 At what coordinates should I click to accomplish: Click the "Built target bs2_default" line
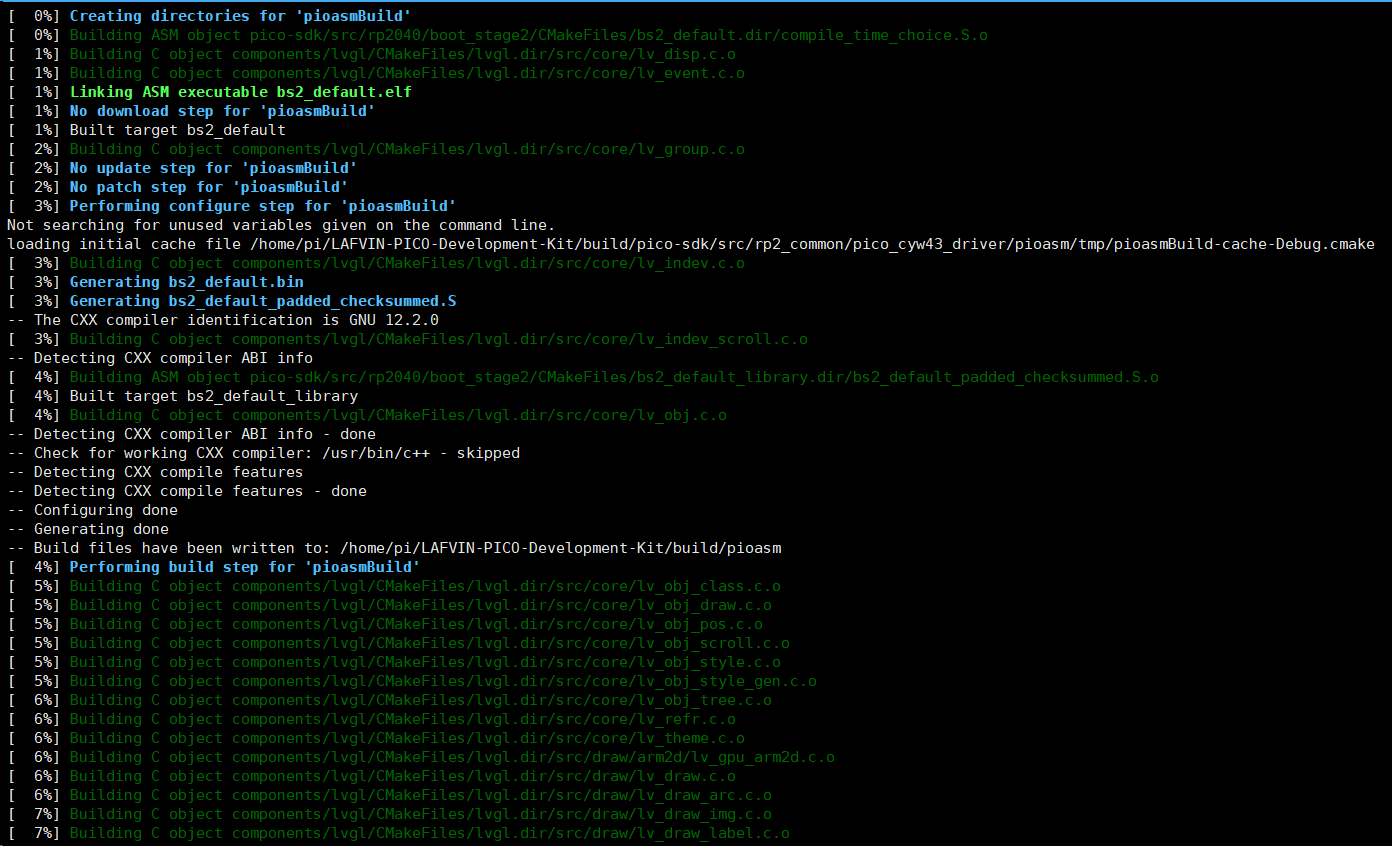point(146,130)
